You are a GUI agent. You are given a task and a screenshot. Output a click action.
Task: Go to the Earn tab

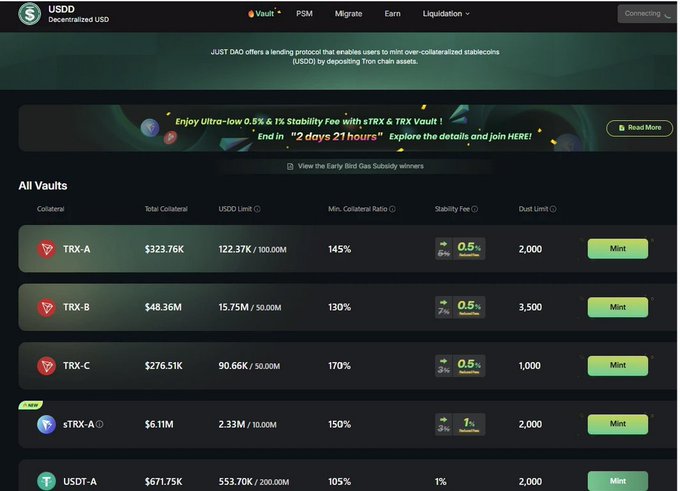(392, 13)
